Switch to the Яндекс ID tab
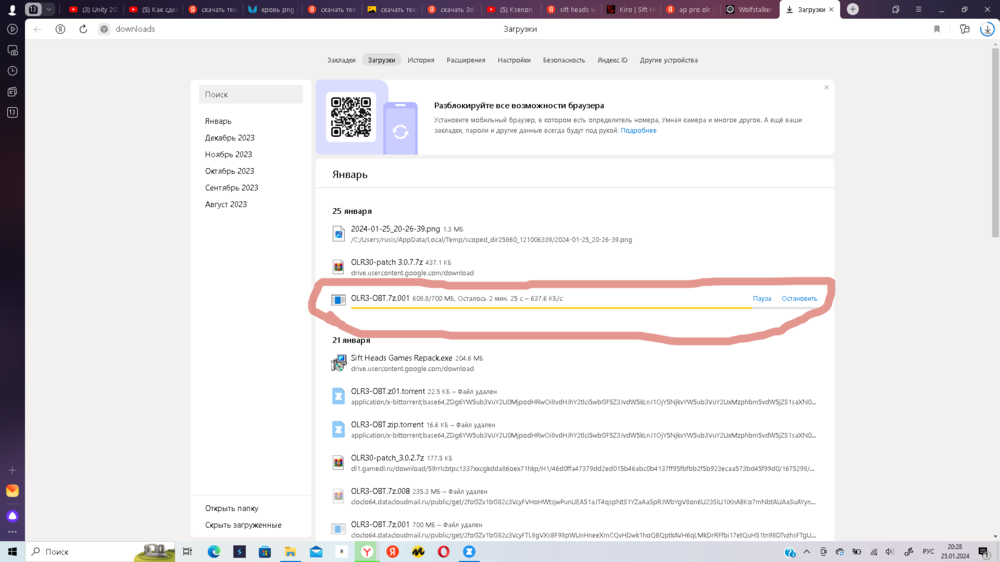Screen dimensions: 1000x562 click(612, 60)
